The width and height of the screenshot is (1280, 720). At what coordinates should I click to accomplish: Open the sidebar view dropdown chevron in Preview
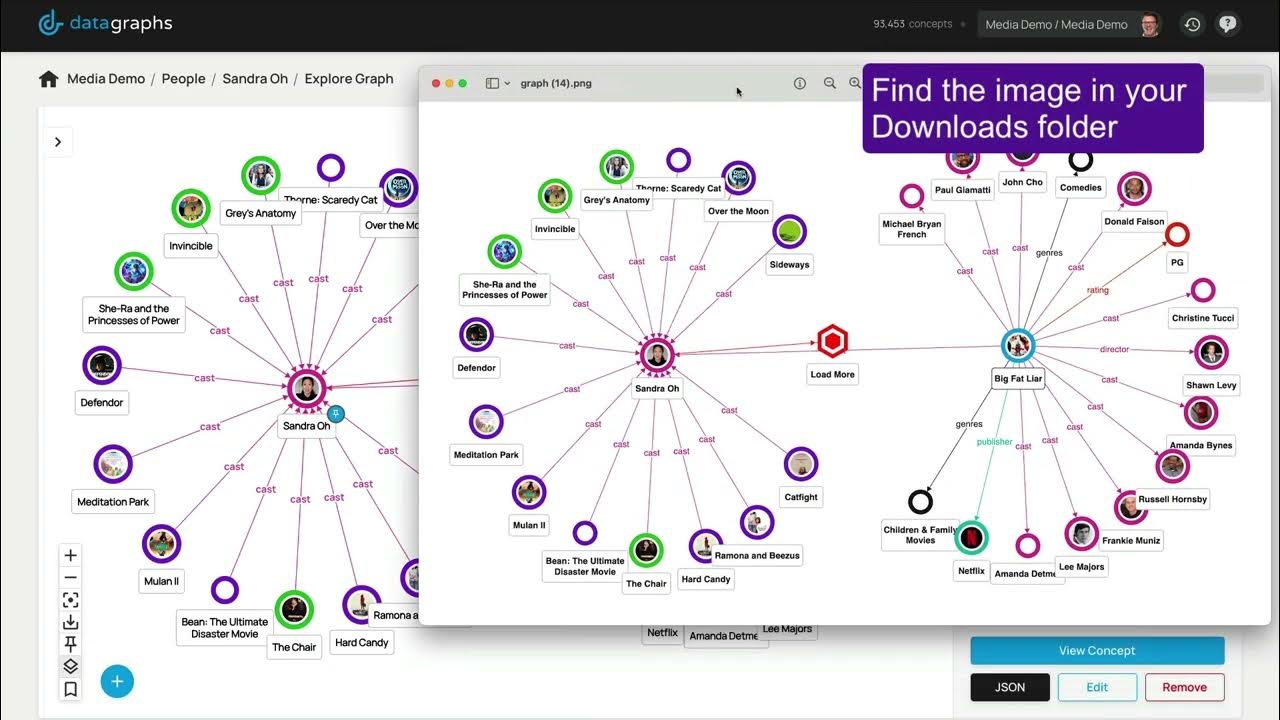pyautogui.click(x=508, y=83)
